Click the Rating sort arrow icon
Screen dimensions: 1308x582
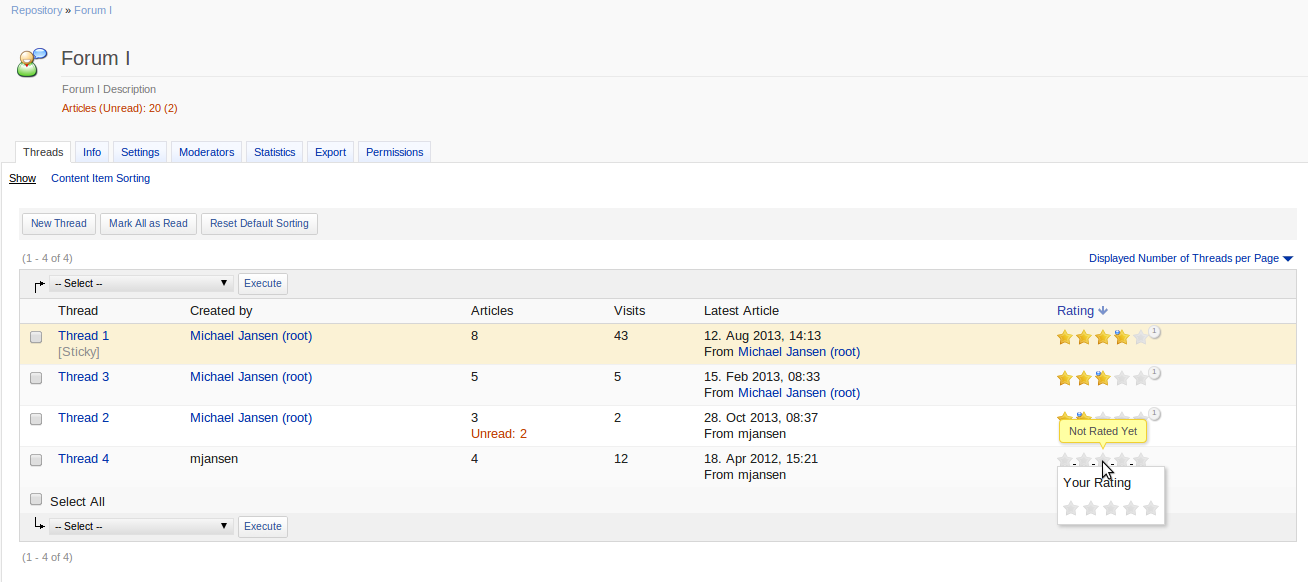pyautogui.click(x=1103, y=311)
